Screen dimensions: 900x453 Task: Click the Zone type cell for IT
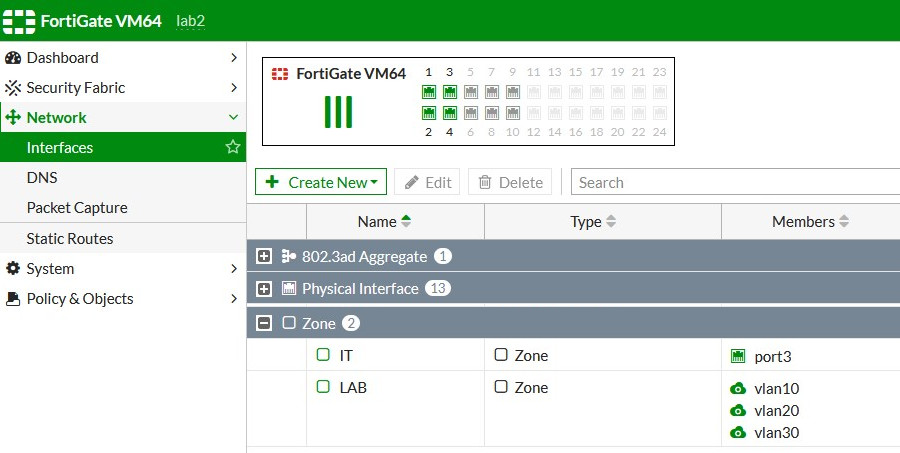point(603,355)
